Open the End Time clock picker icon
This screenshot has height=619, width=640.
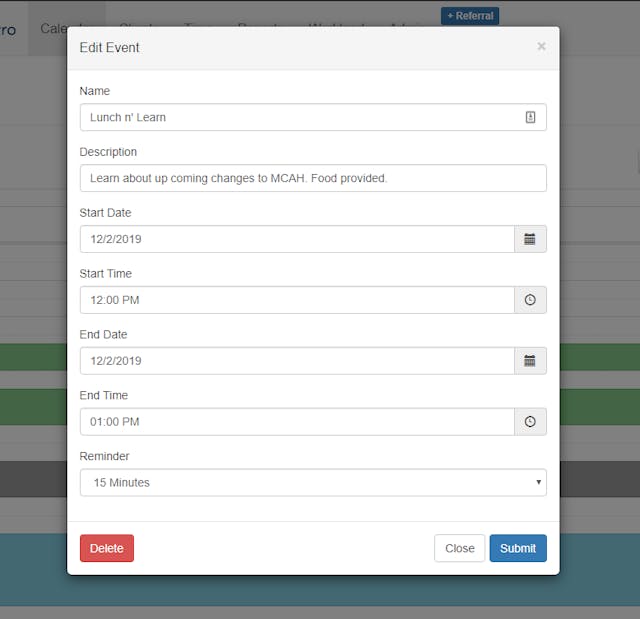pos(530,422)
